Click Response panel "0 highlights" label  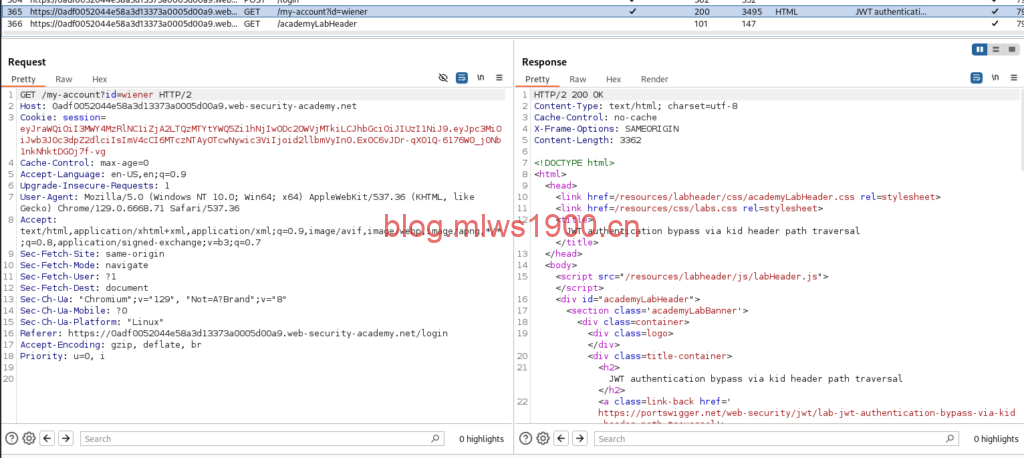coord(996,439)
